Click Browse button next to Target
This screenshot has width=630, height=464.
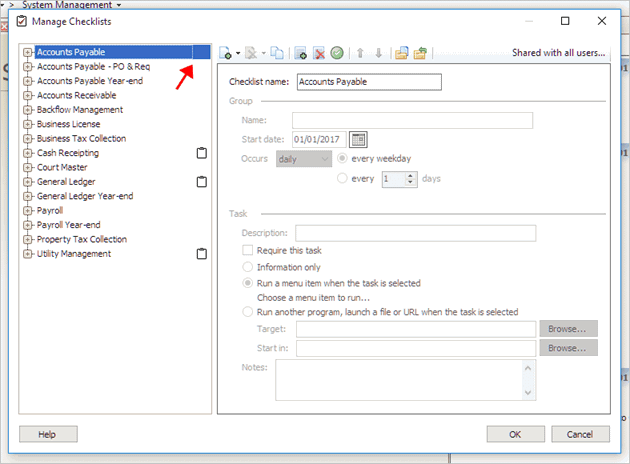coord(569,329)
